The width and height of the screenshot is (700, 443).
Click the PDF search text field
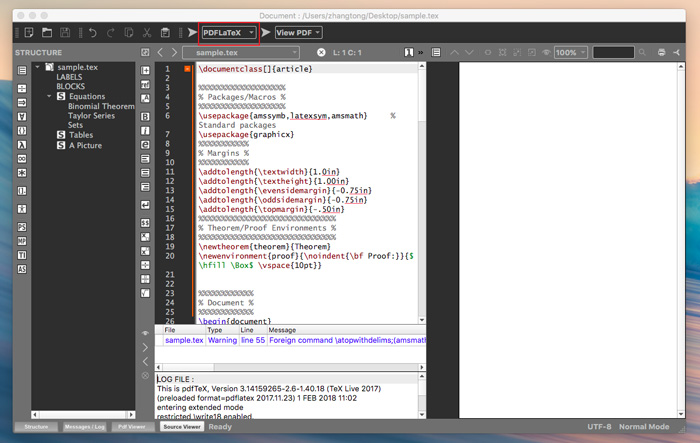click(613, 53)
